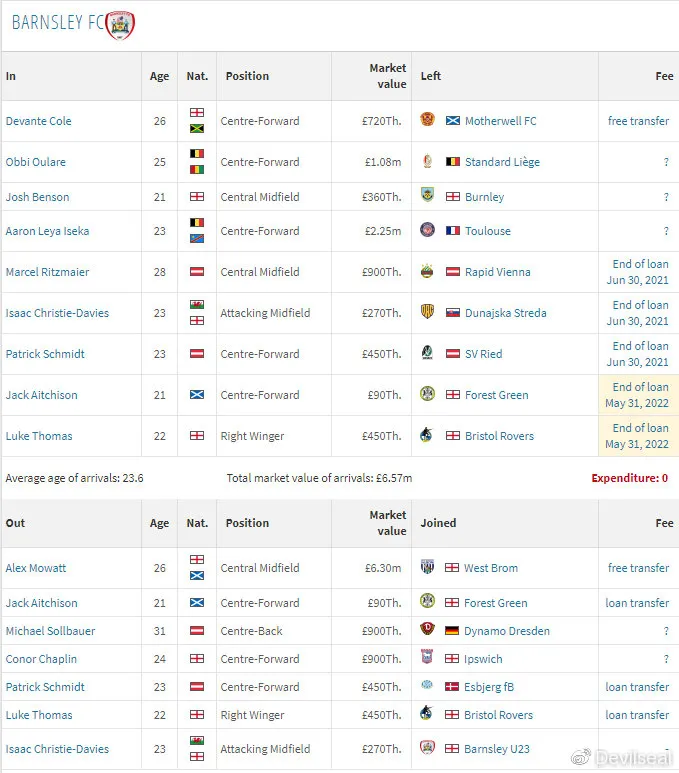Click the Toulouse club crest icon

[x=428, y=230]
